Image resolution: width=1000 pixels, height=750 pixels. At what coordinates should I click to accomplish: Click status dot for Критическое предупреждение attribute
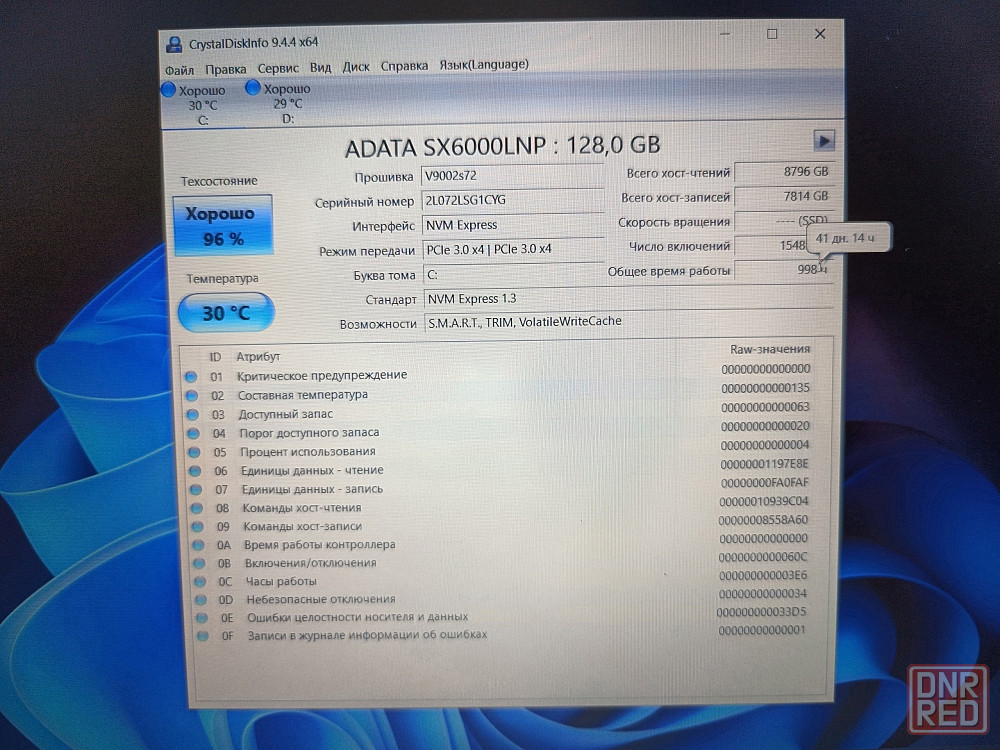(191, 376)
